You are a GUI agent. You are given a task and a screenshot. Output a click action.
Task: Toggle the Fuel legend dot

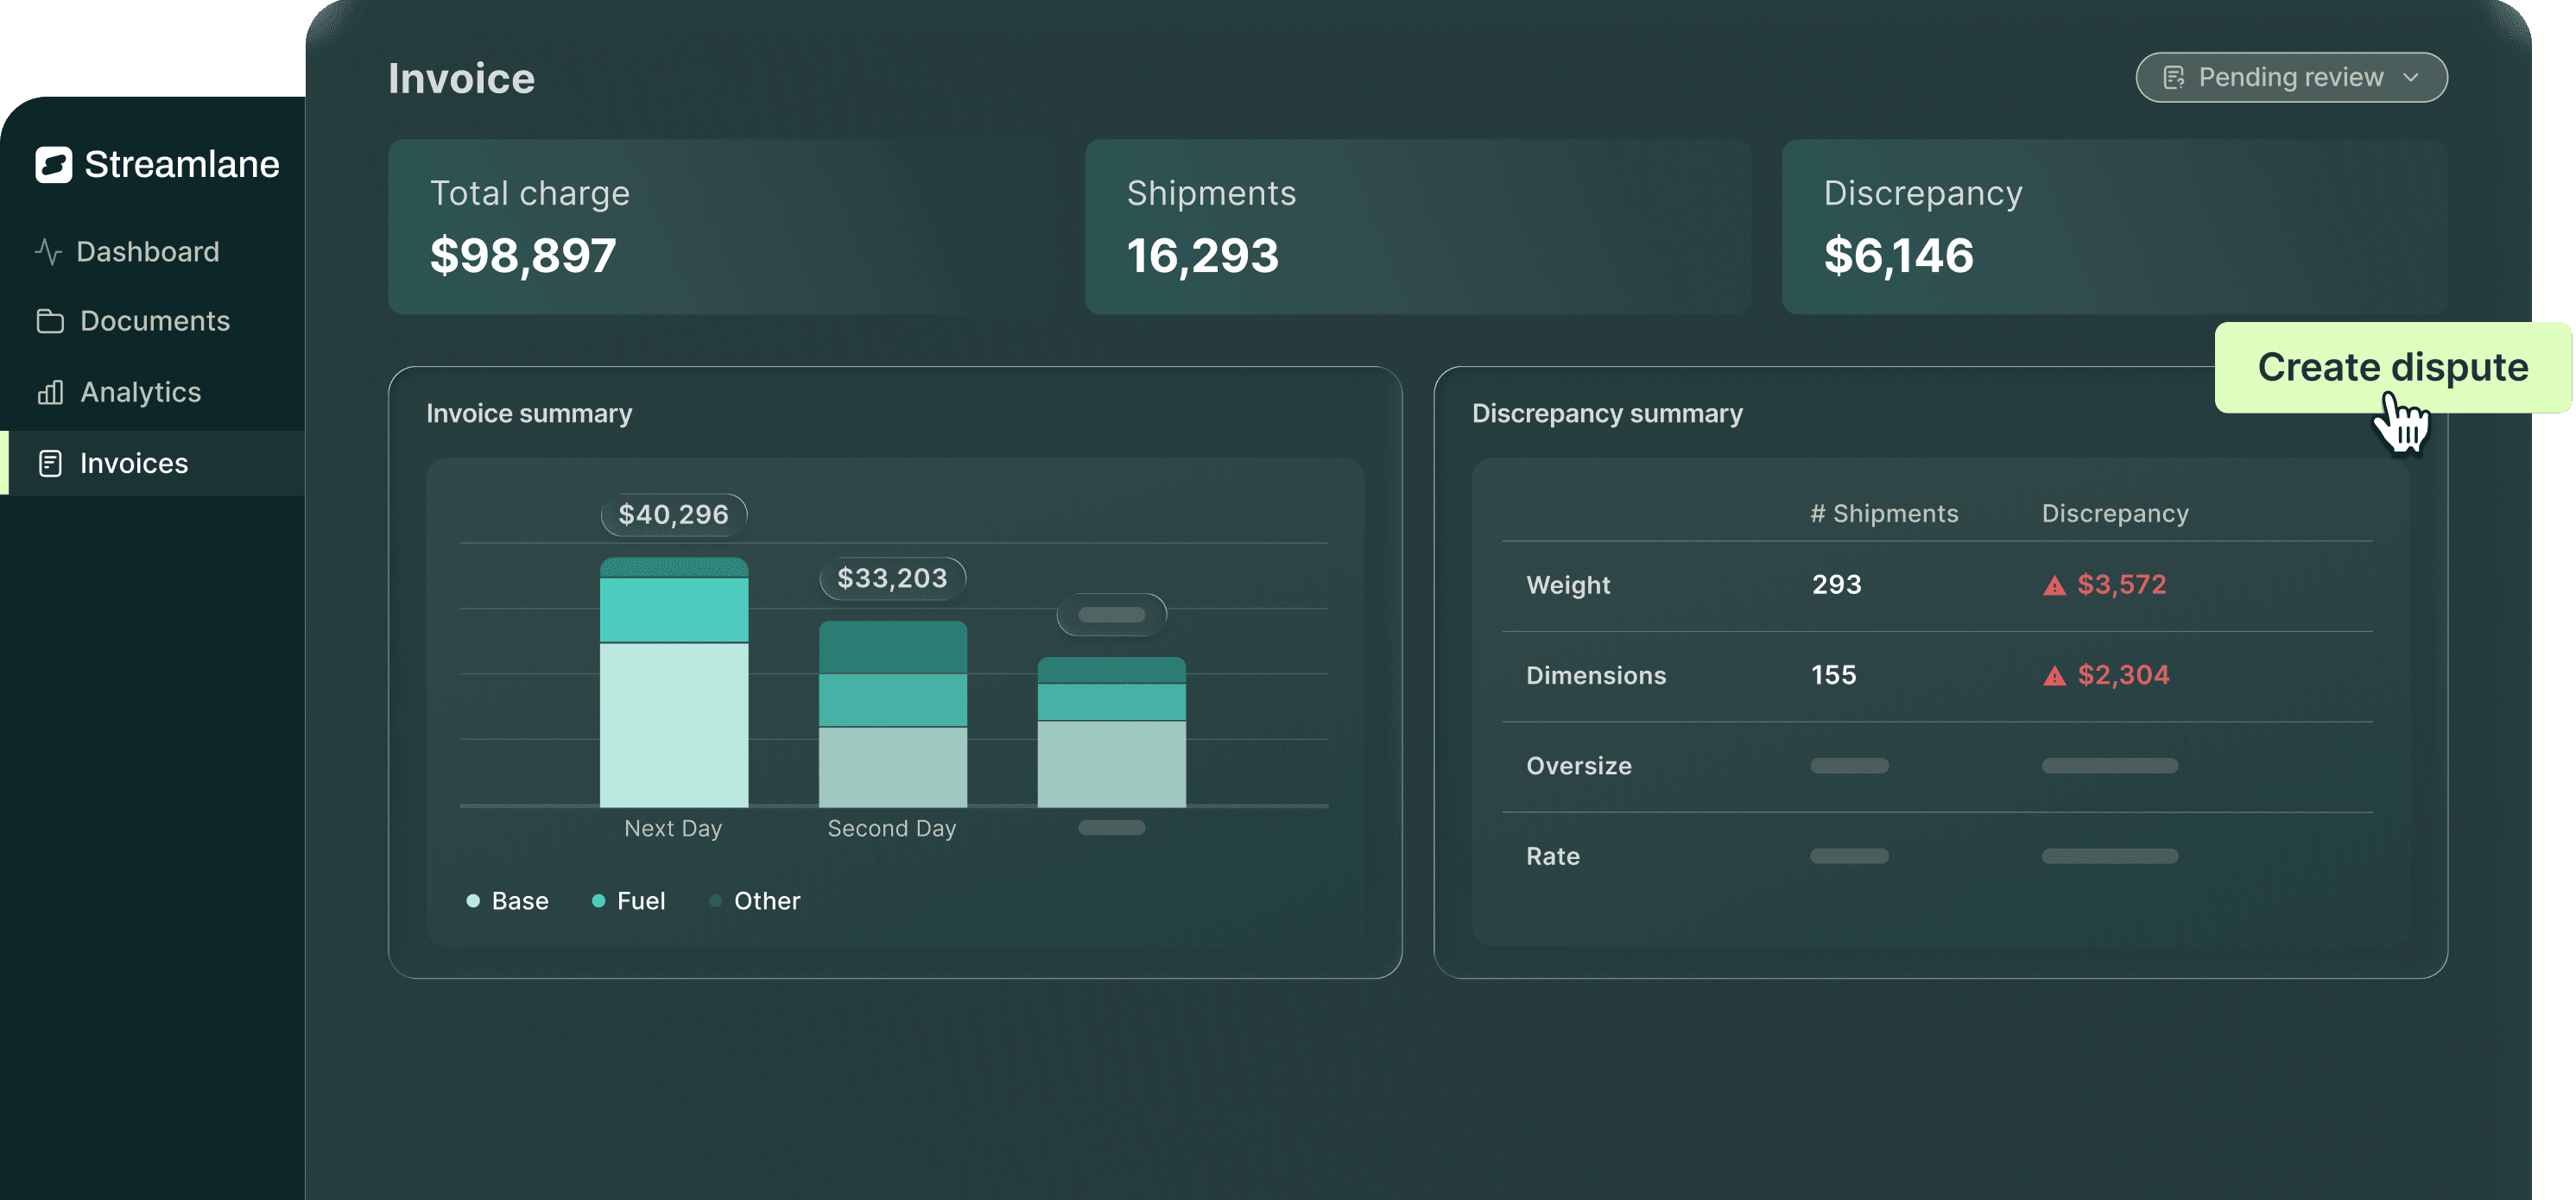(x=598, y=900)
